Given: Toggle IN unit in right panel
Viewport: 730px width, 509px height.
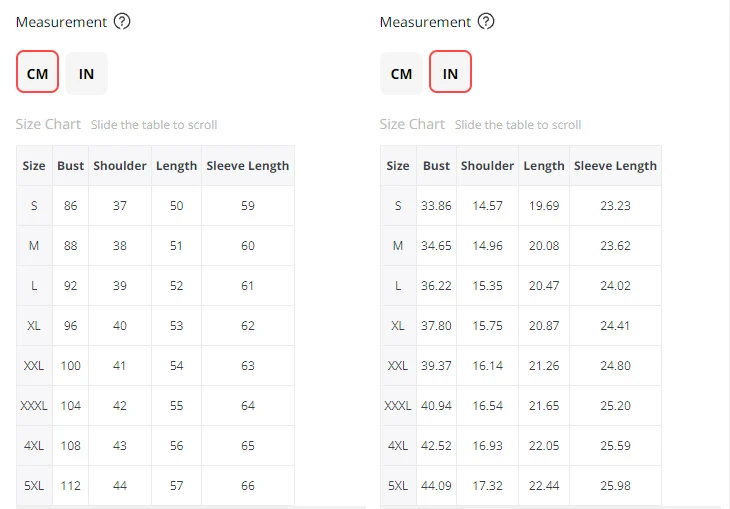Looking at the screenshot, I should (x=450, y=73).
